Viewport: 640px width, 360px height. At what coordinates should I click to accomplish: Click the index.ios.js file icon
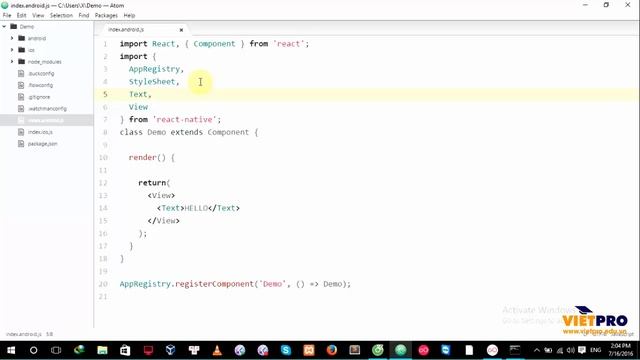coord(21,132)
